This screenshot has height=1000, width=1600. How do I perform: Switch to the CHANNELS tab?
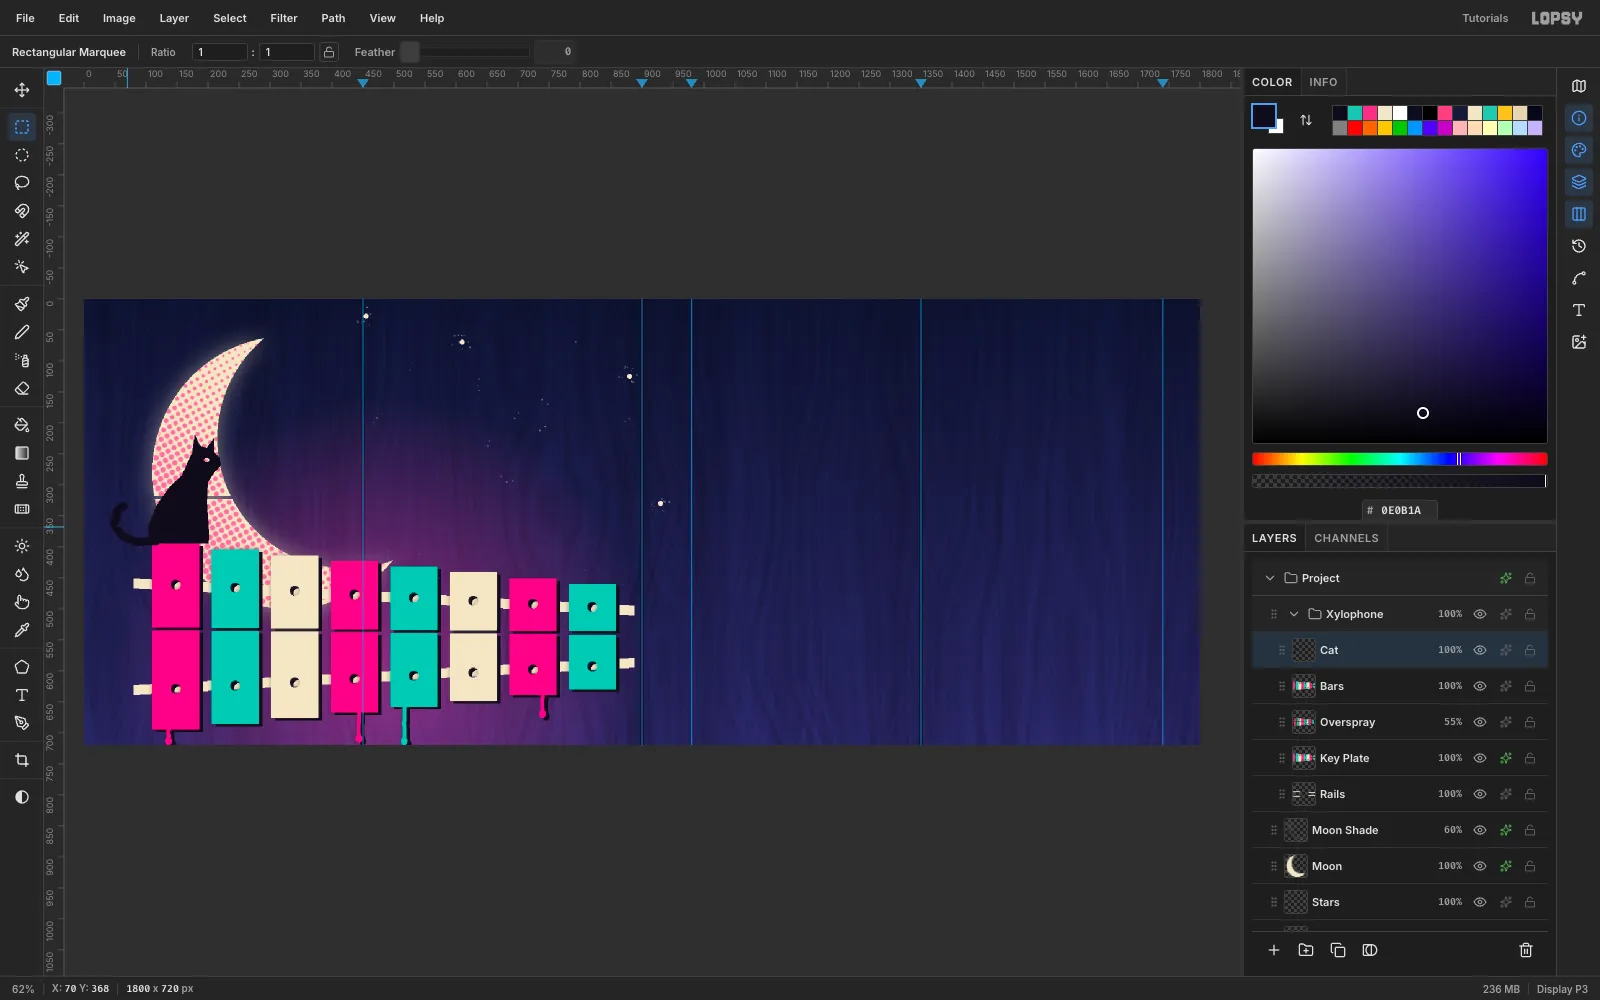[1346, 538]
